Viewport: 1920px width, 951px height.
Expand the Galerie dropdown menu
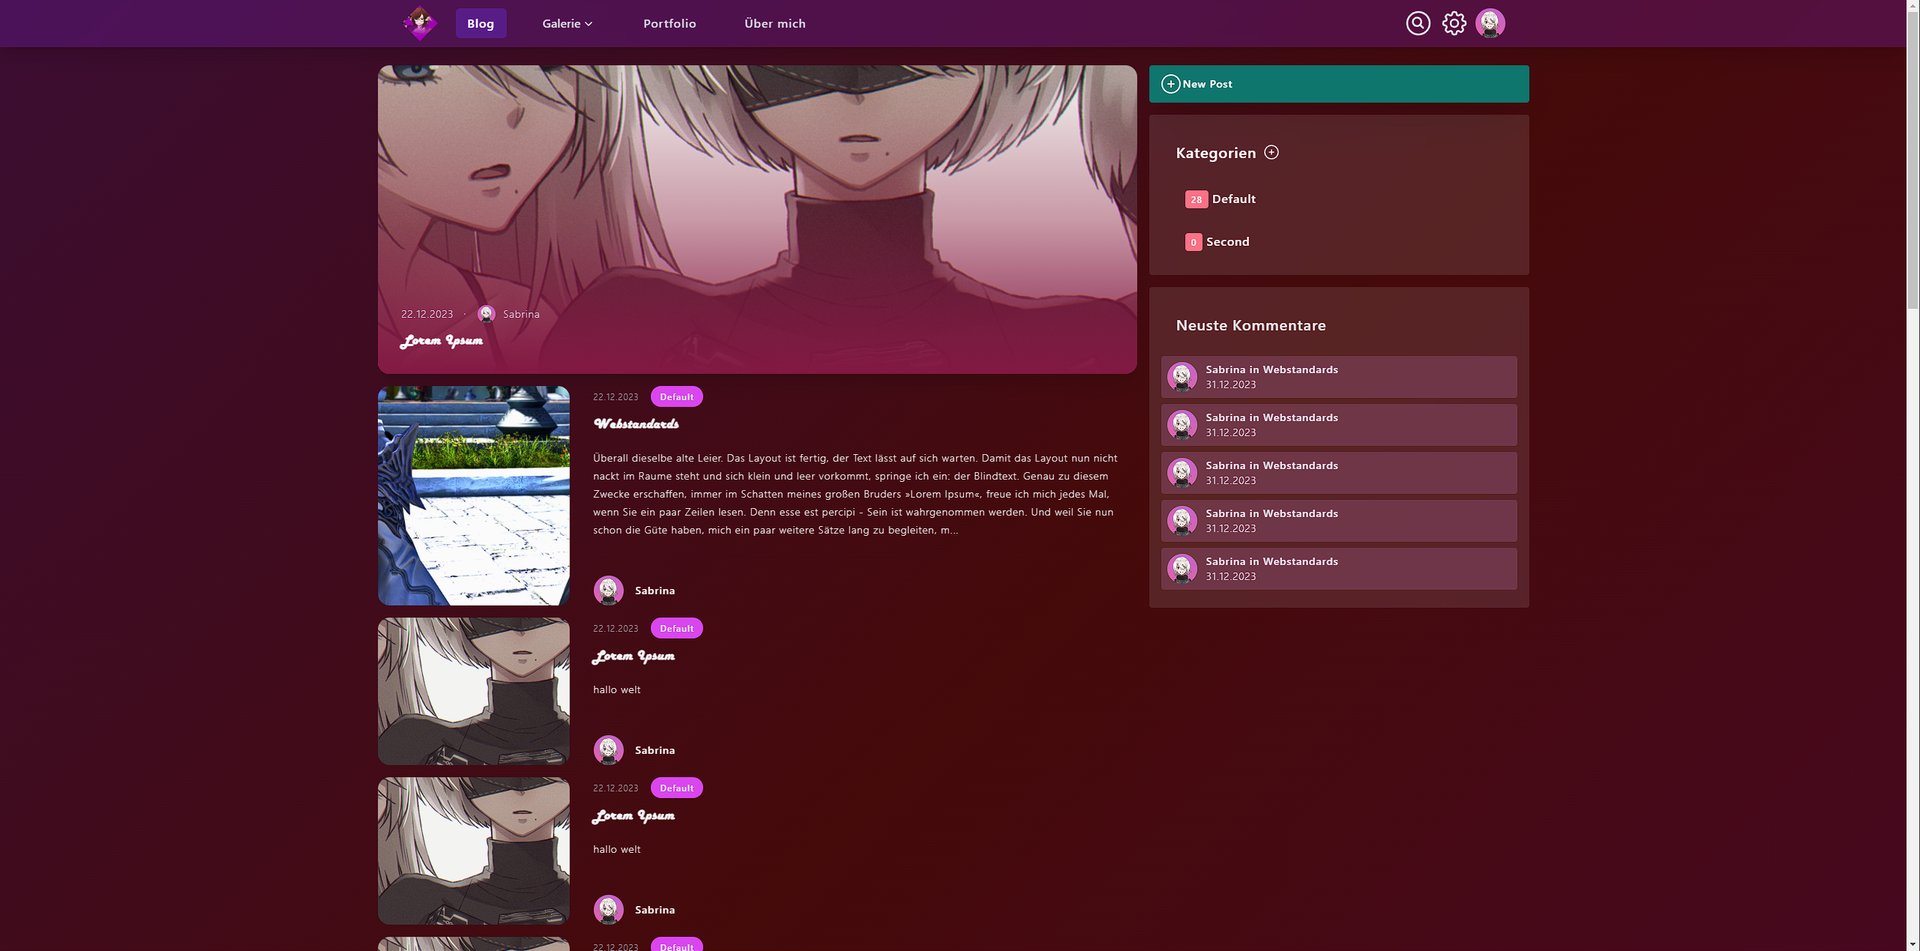[567, 23]
